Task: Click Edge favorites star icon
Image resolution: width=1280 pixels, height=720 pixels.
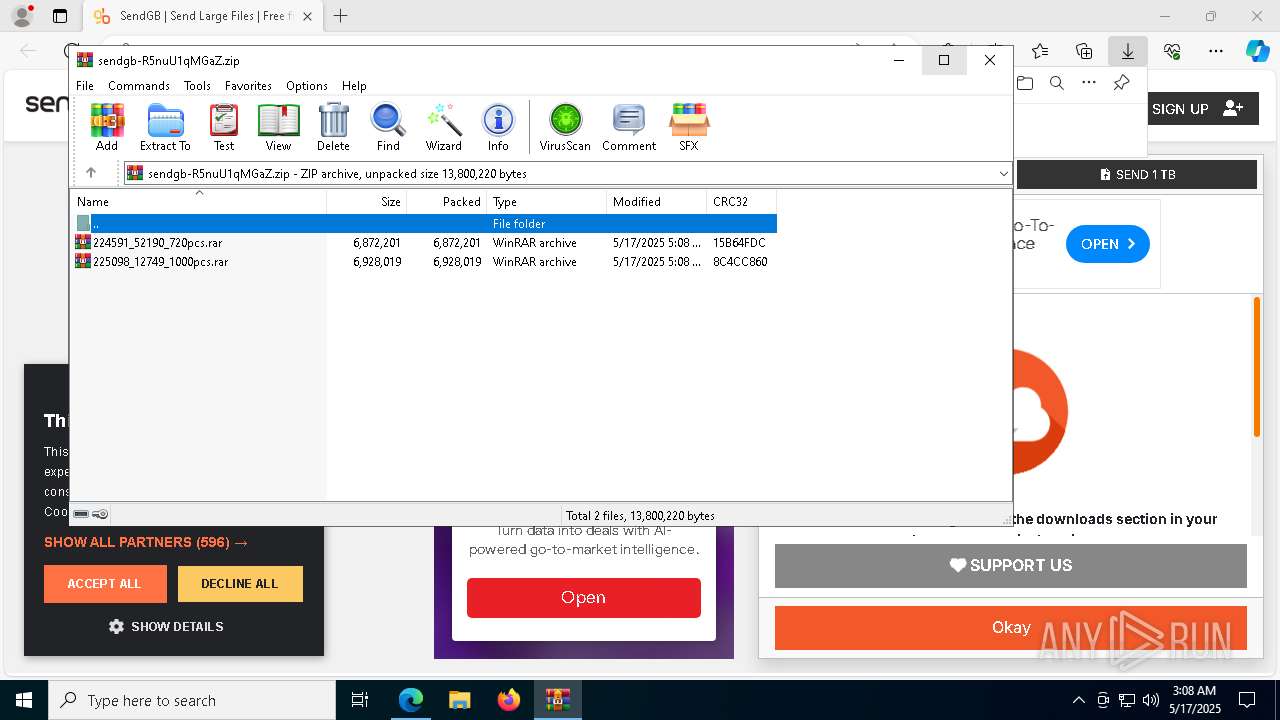Action: (x=1040, y=50)
